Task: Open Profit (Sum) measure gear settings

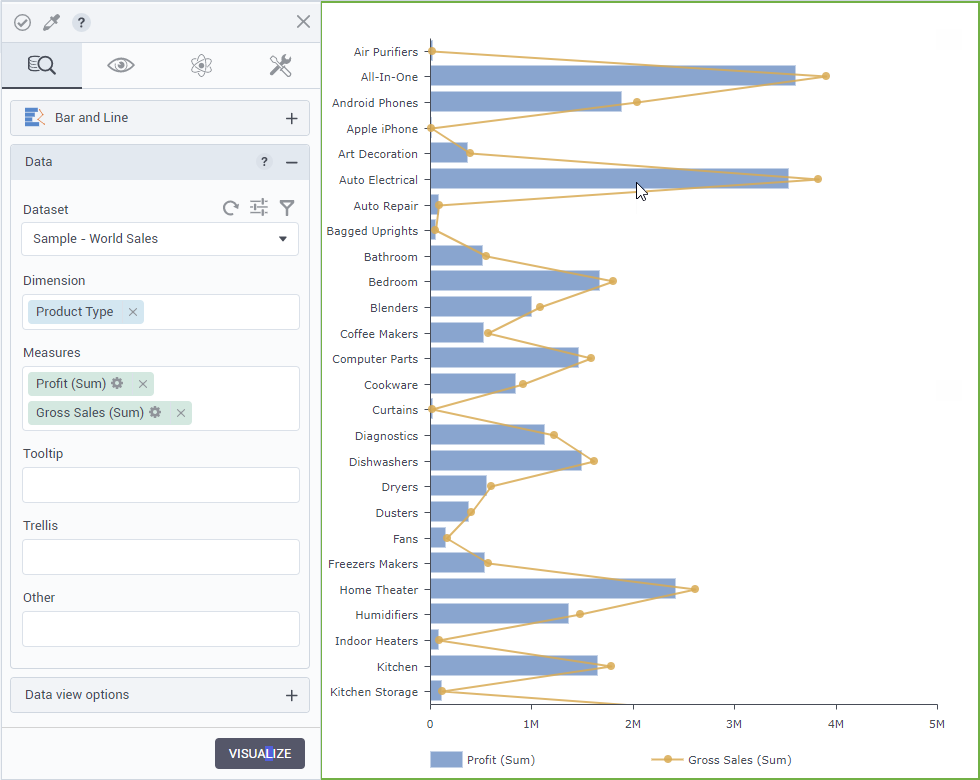Action: [x=117, y=384]
